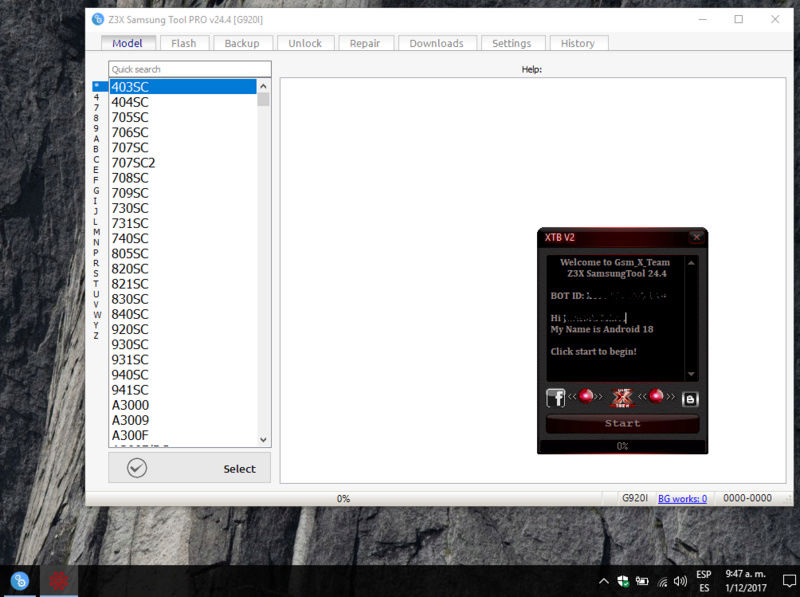Viewport: 800px width, 597px height.
Task: Click the model list scrollbar thumb
Action: [263, 100]
